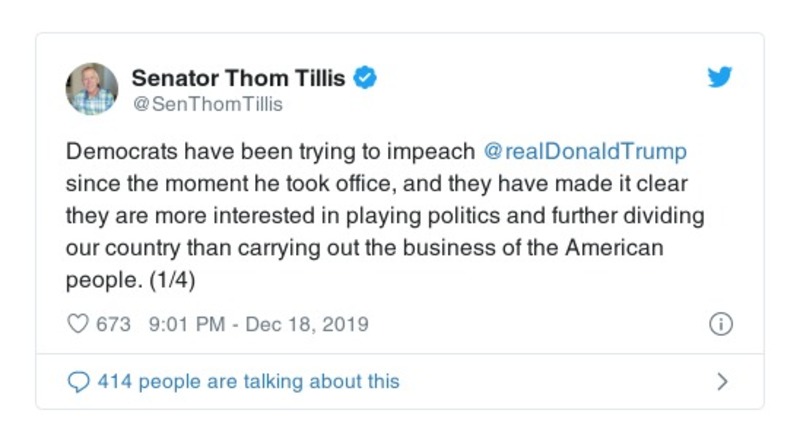Open the circled info icon
Viewport: 800px width, 445px height.
(x=720, y=324)
